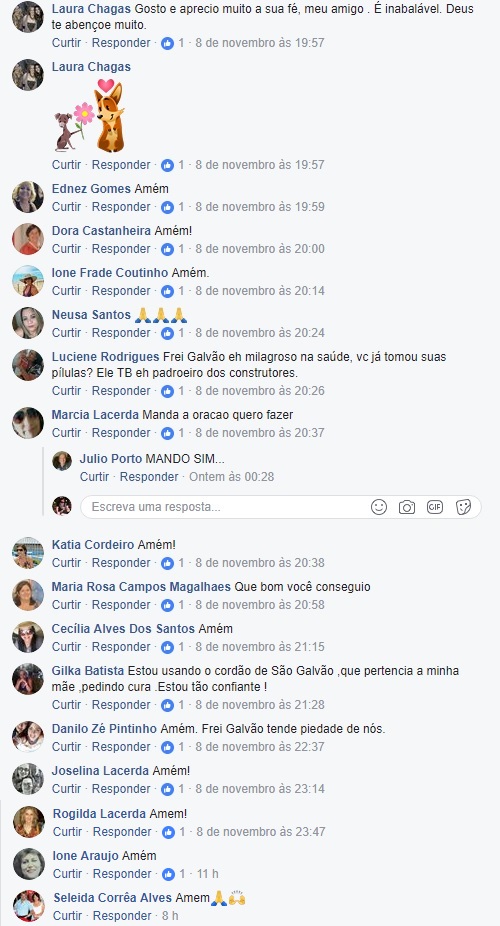Click like count icon on Ione Araujo's comment

(x=169, y=873)
